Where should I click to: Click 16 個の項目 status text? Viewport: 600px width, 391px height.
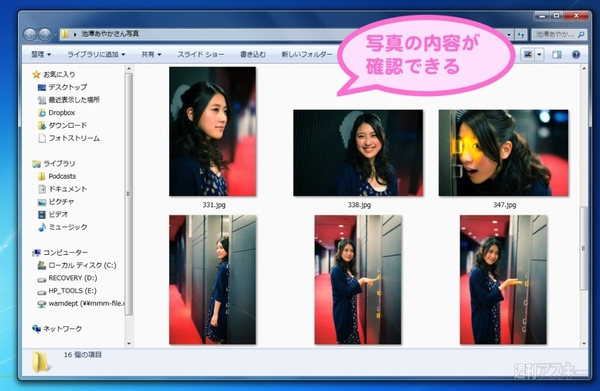click(83, 355)
